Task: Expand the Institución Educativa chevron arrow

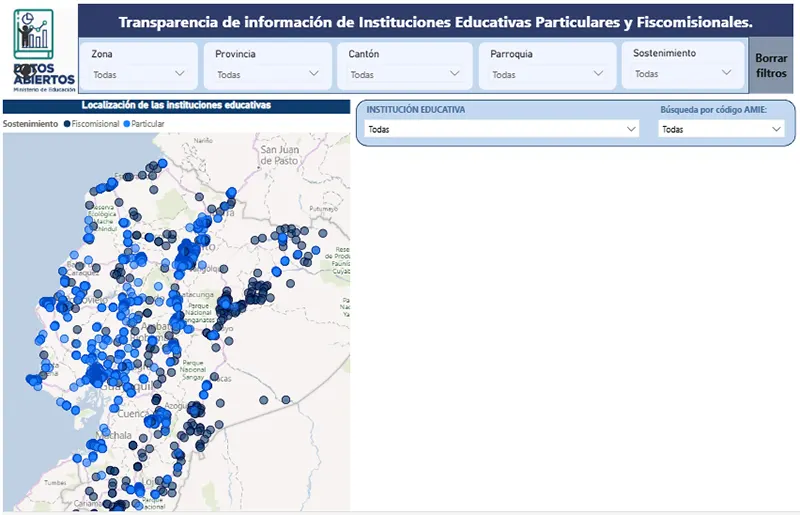Action: point(630,129)
